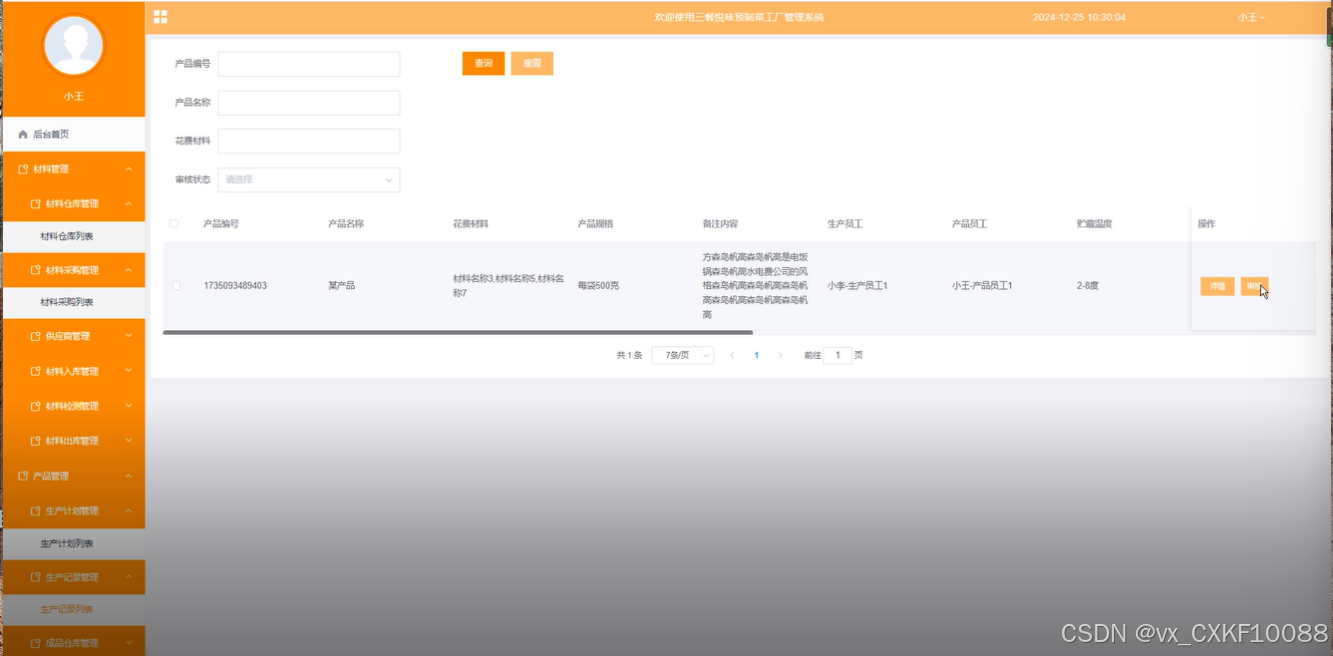
Task: Click the cell 2-8度
Action: coord(1088,286)
